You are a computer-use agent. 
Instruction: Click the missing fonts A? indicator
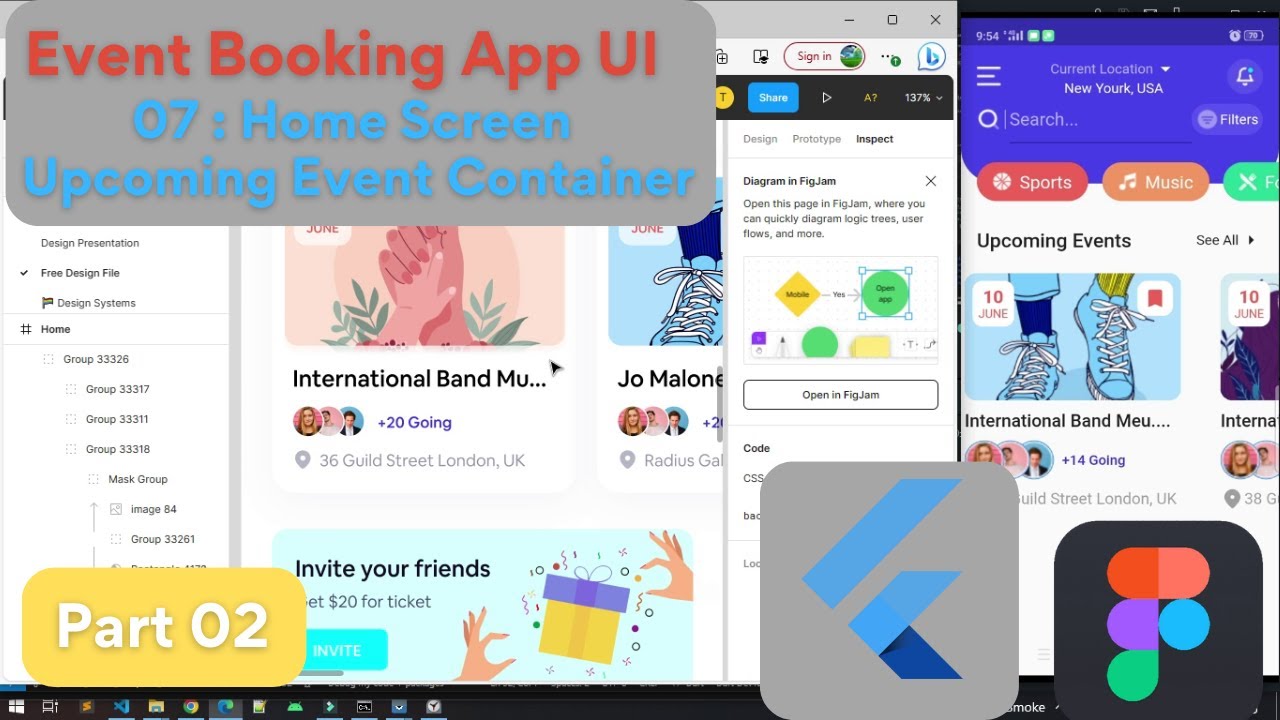(x=870, y=97)
